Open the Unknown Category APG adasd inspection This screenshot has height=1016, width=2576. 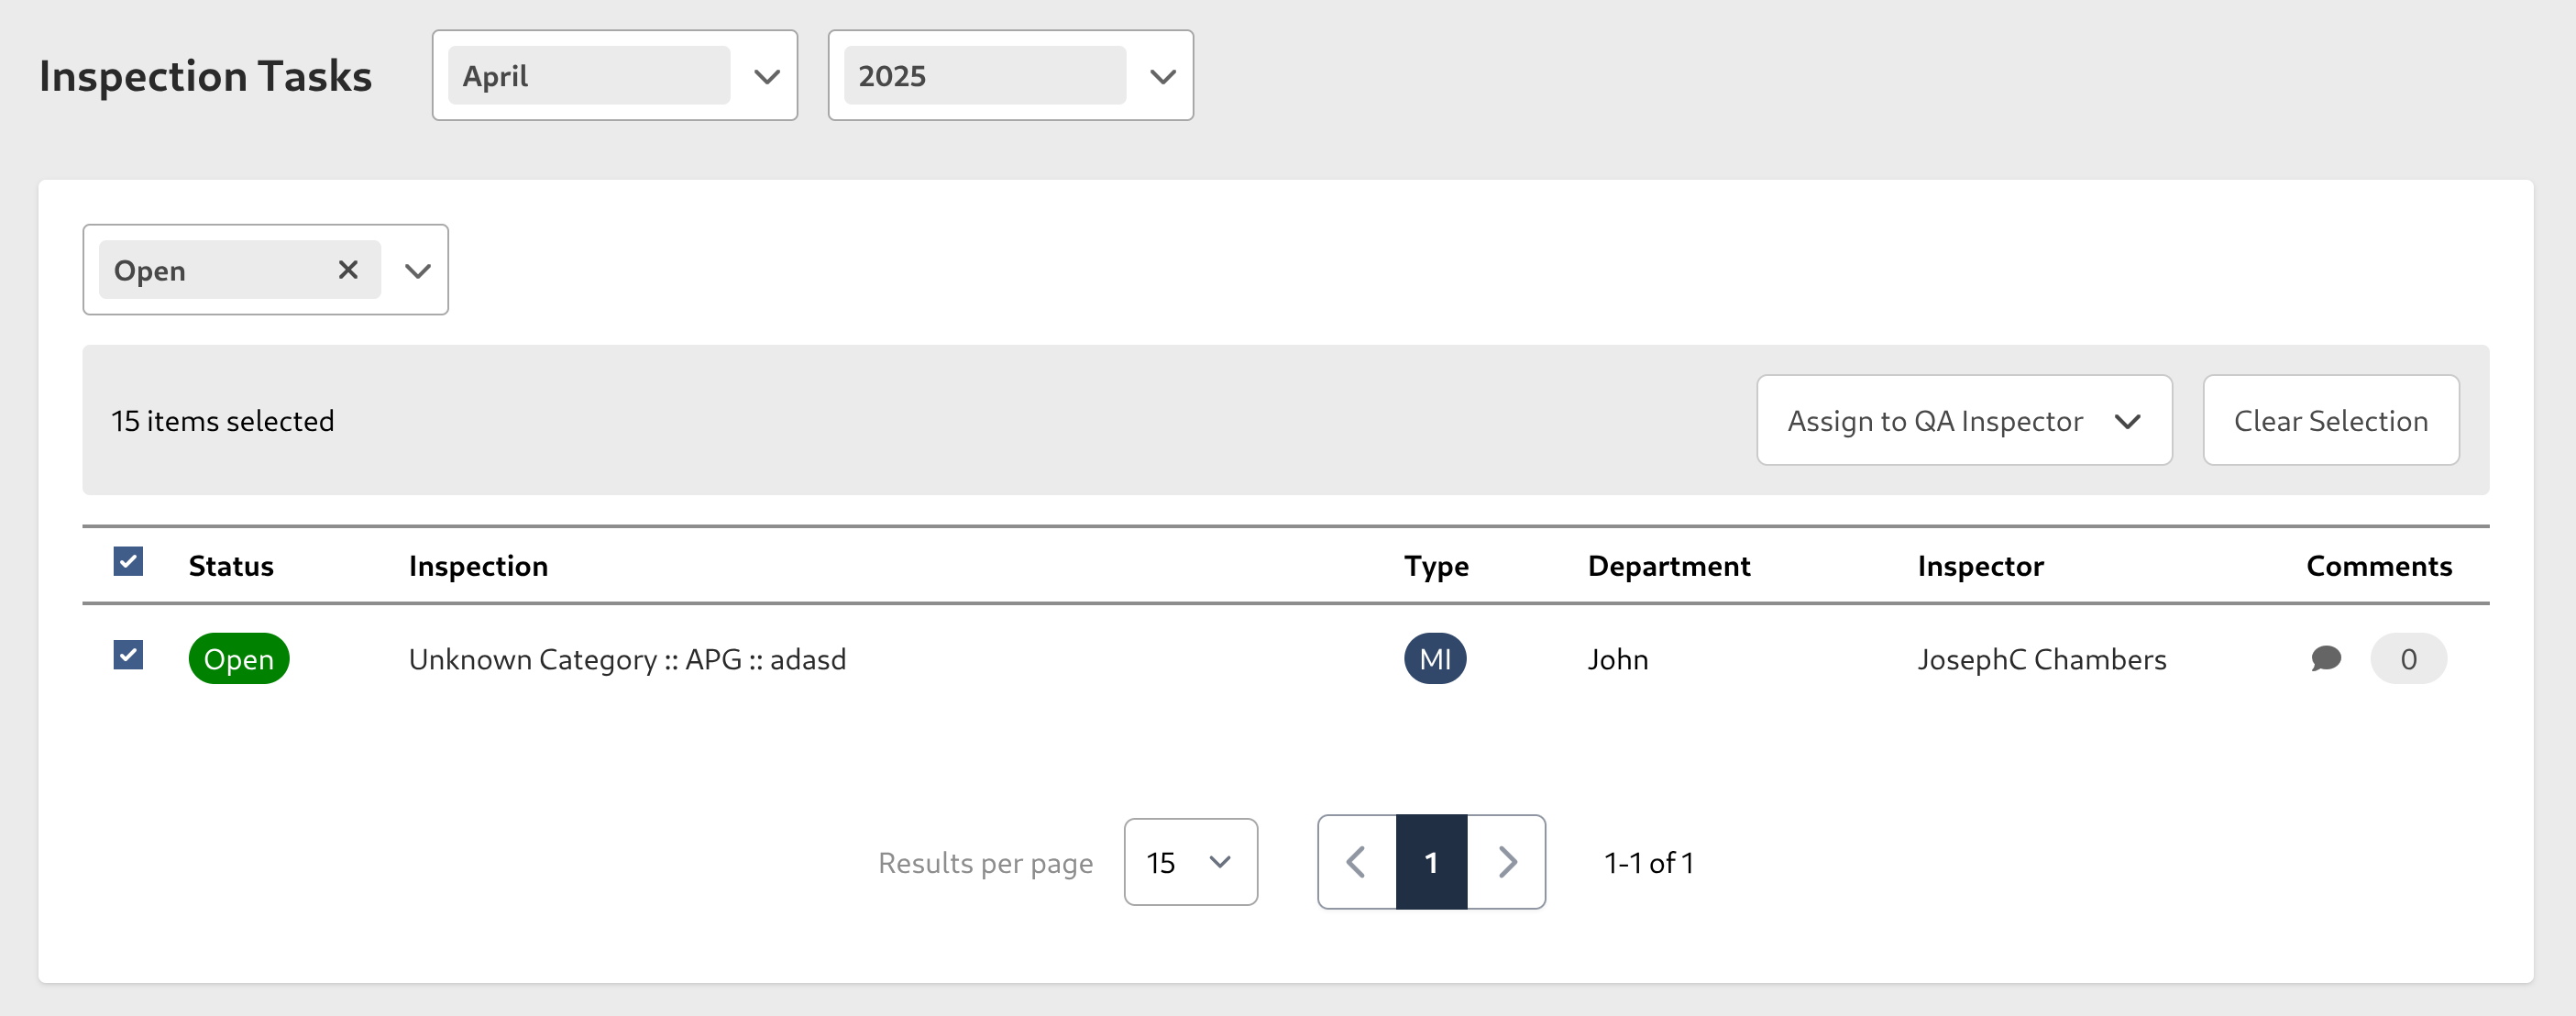point(627,659)
